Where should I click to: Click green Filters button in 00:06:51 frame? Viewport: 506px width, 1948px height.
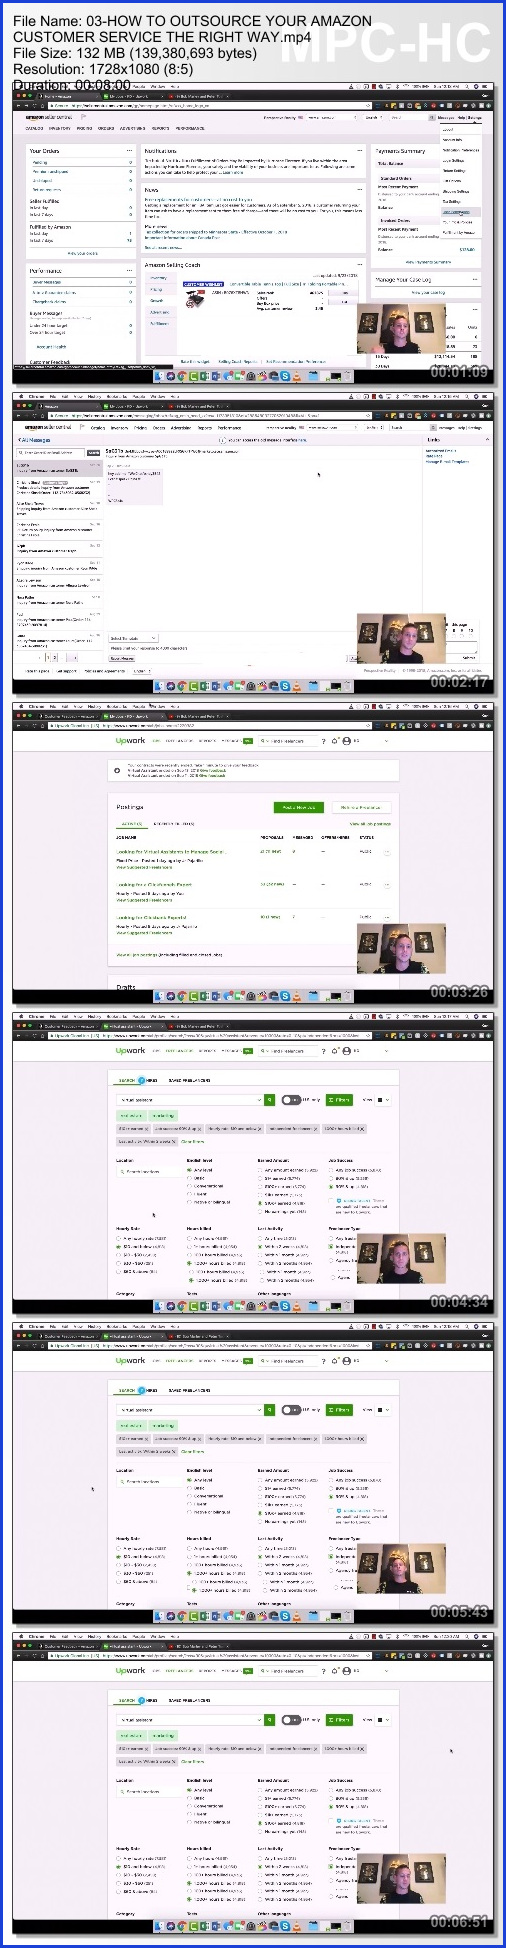pos(339,1720)
